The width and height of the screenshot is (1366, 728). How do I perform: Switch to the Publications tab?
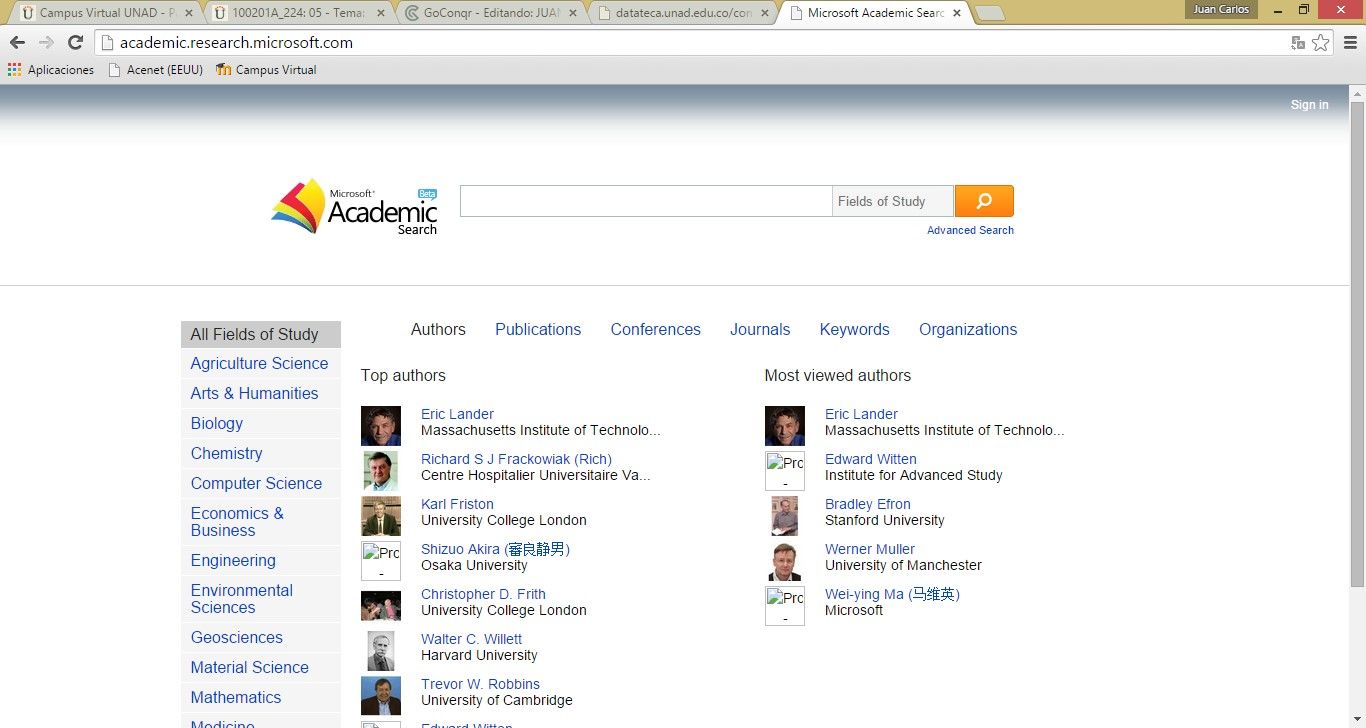pos(538,330)
